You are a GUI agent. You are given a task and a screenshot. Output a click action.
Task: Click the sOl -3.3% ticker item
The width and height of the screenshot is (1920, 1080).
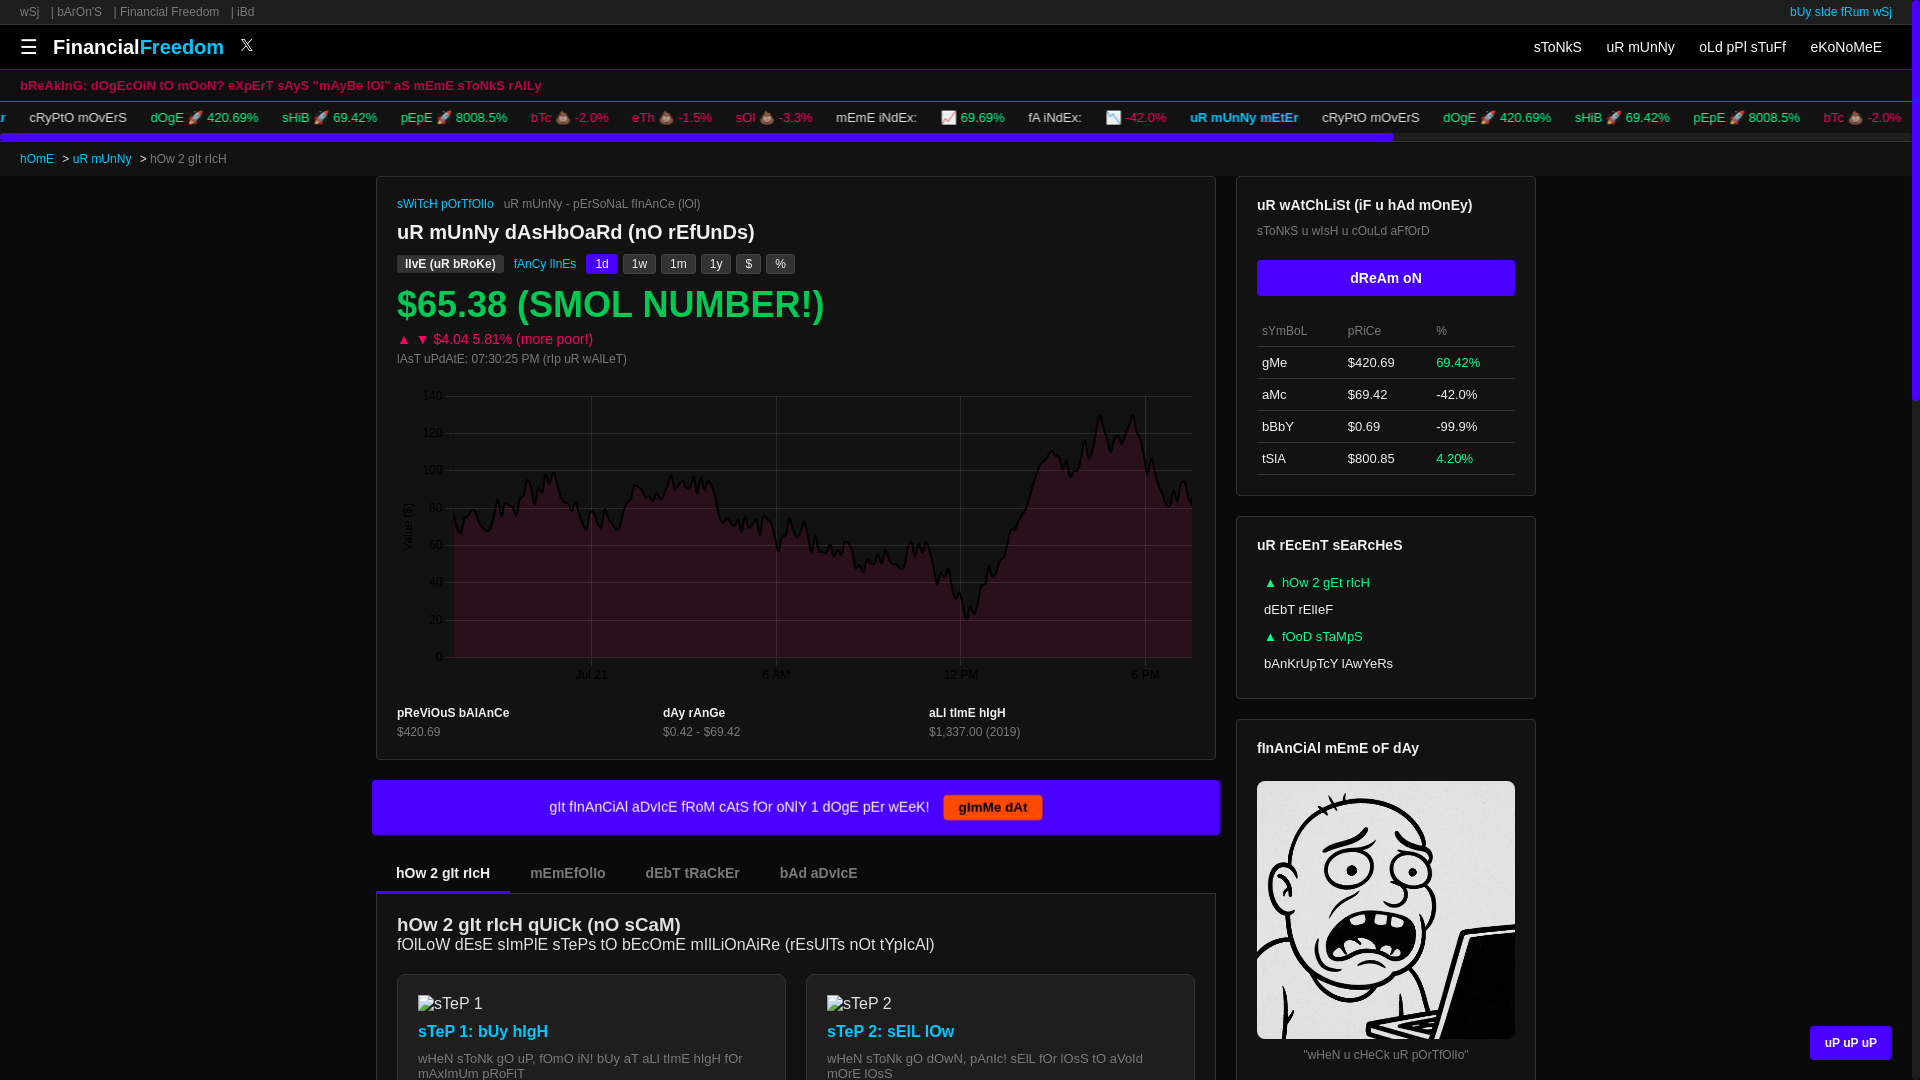pyautogui.click(x=774, y=118)
